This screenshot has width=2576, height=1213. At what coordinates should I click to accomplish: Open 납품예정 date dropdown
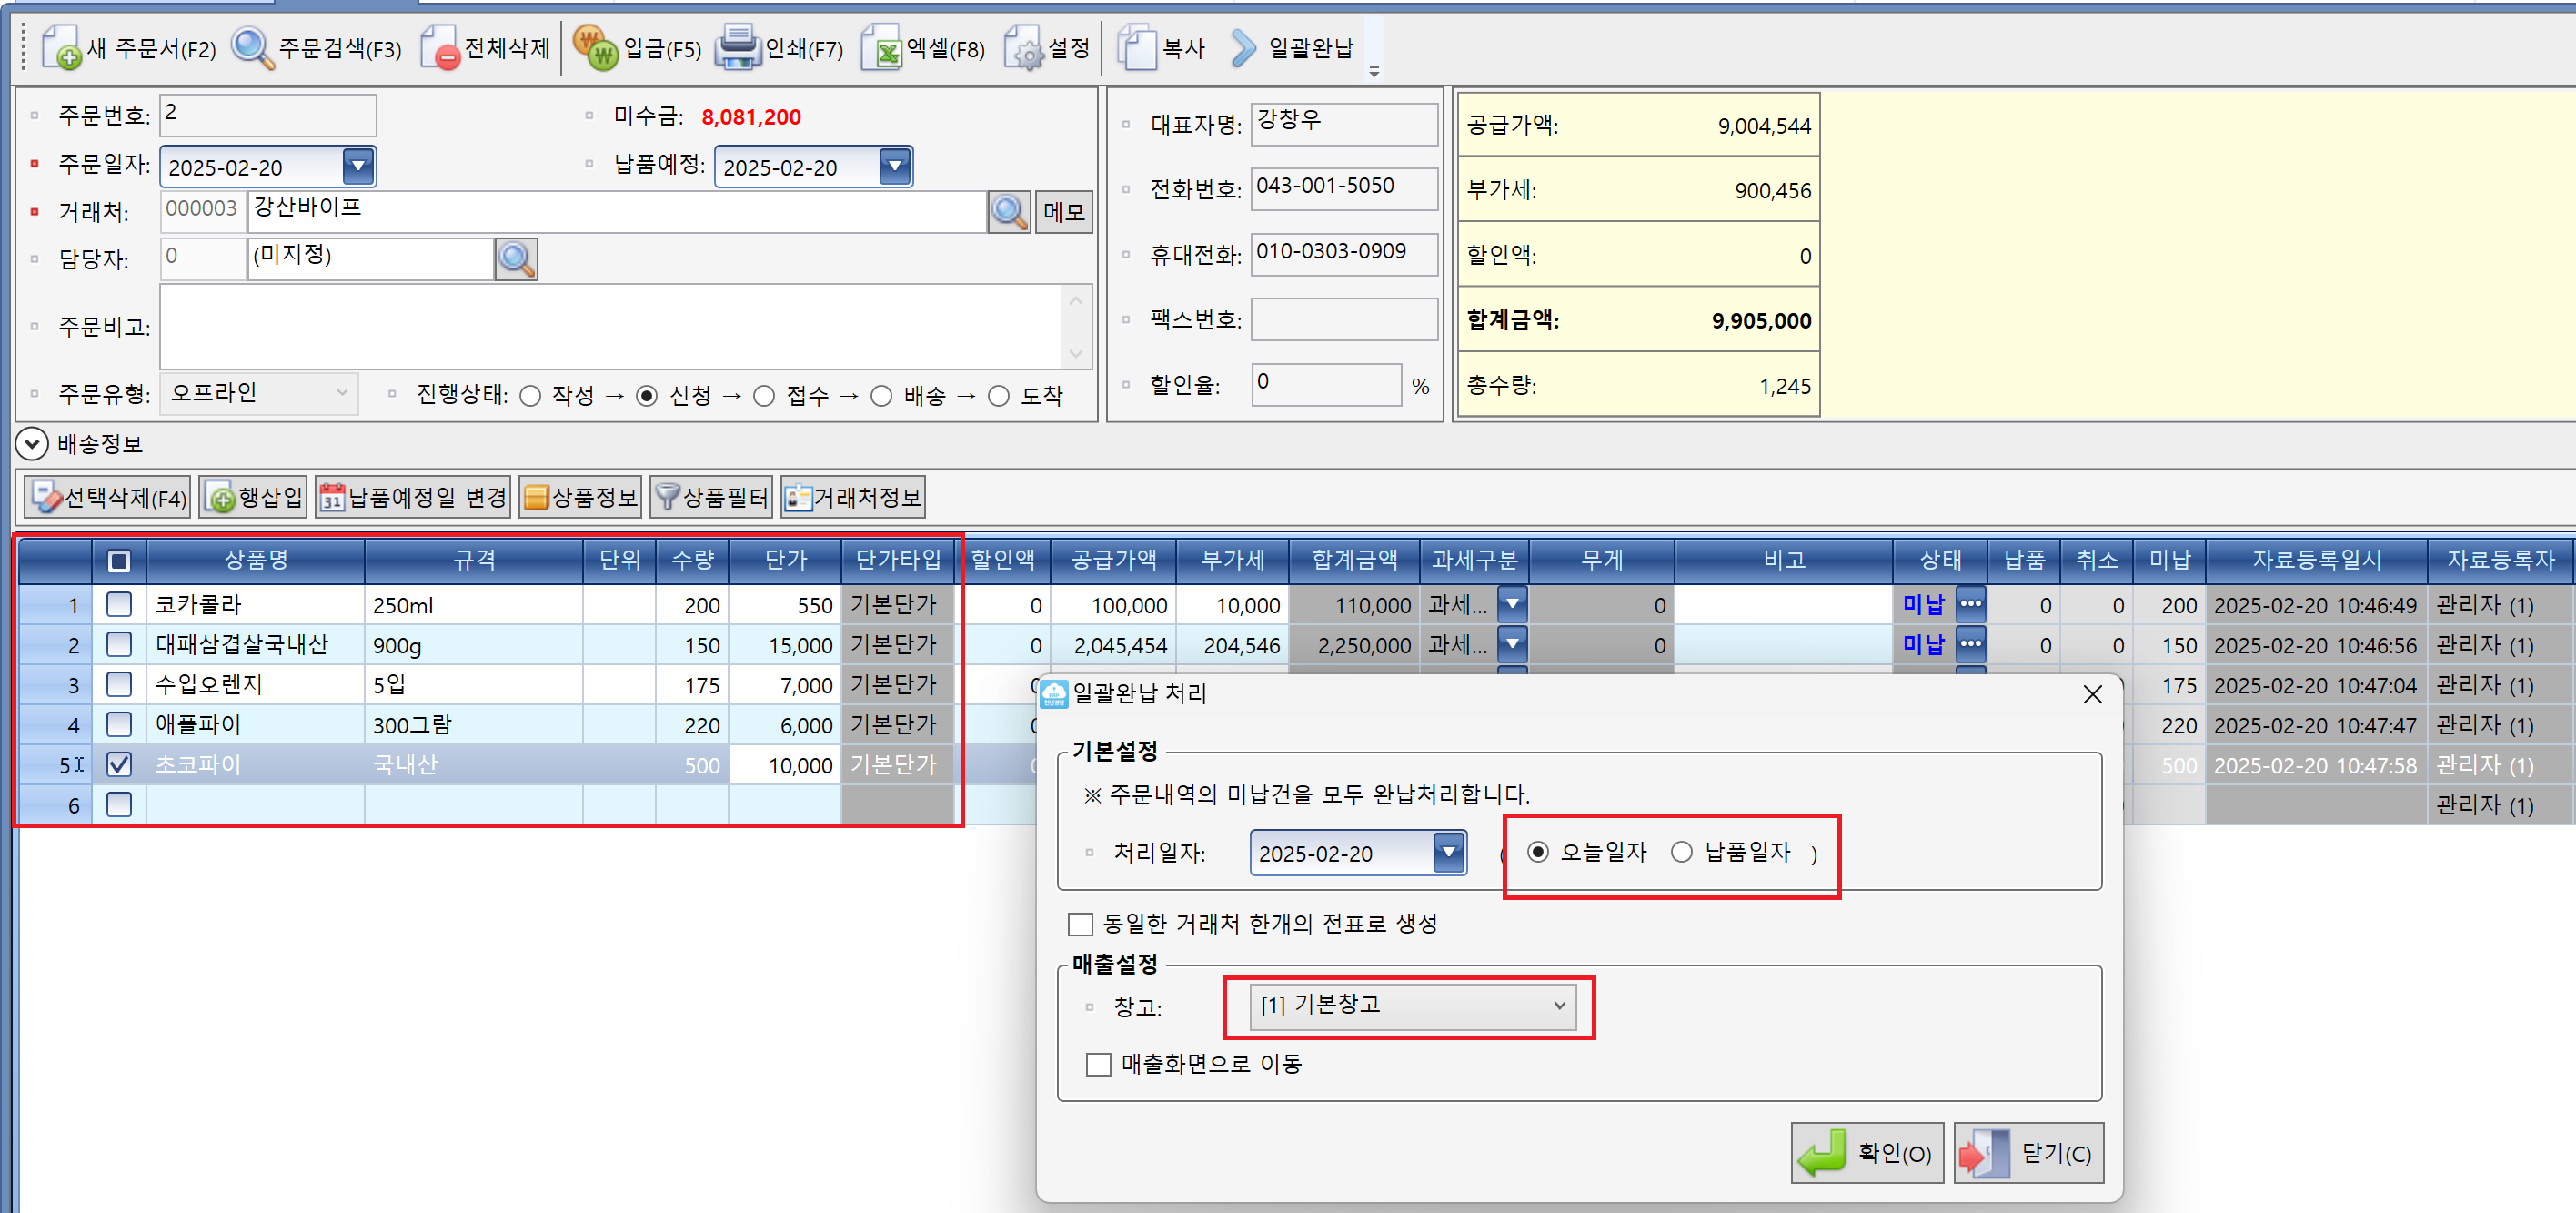[x=895, y=166]
